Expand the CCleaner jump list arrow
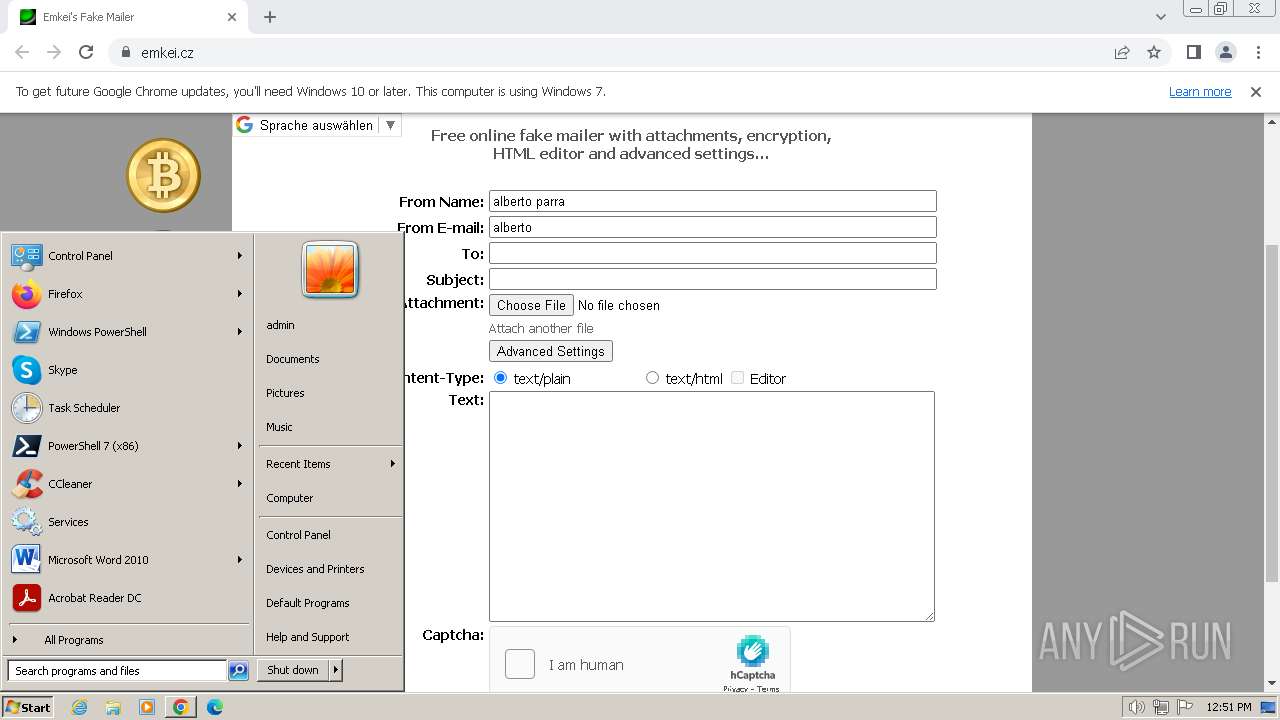Image resolution: width=1280 pixels, height=720 pixels. 240,484
